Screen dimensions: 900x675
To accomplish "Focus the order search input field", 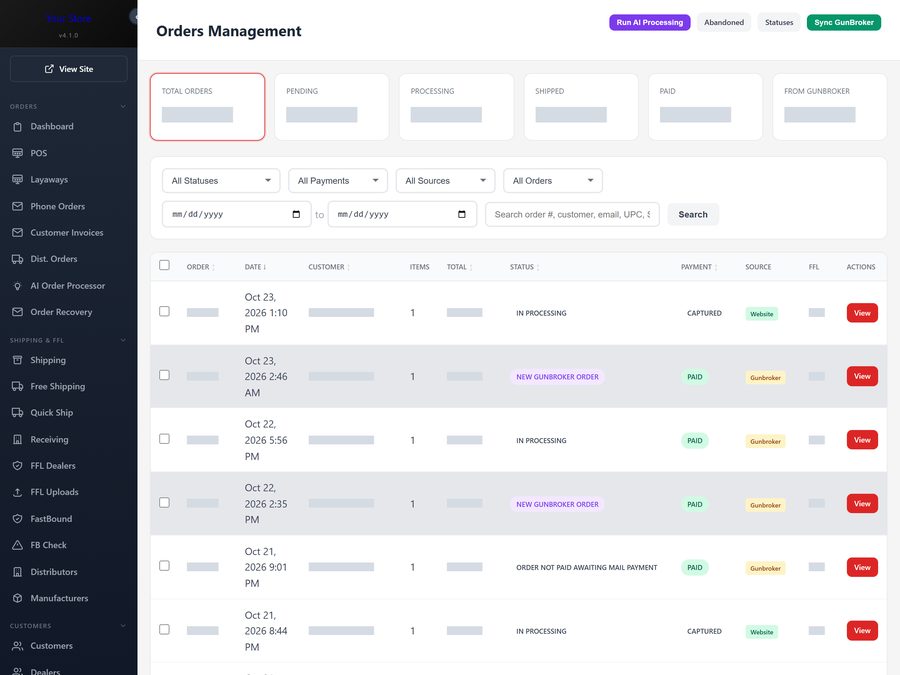I will point(572,215).
